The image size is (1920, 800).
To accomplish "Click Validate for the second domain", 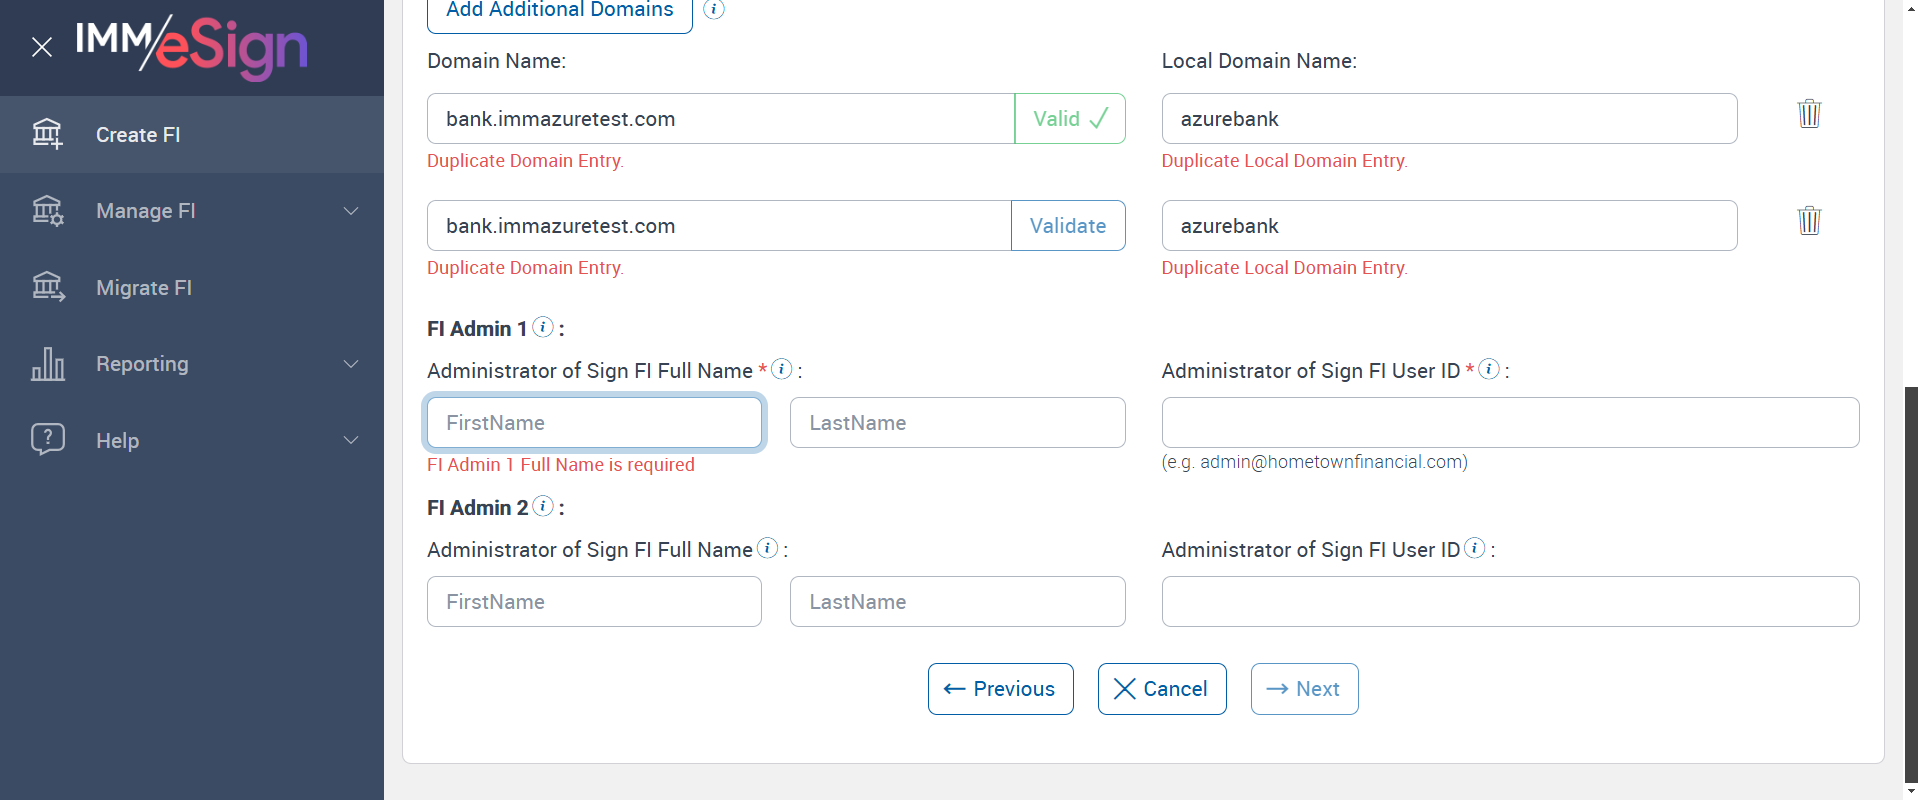I will 1067,226.
